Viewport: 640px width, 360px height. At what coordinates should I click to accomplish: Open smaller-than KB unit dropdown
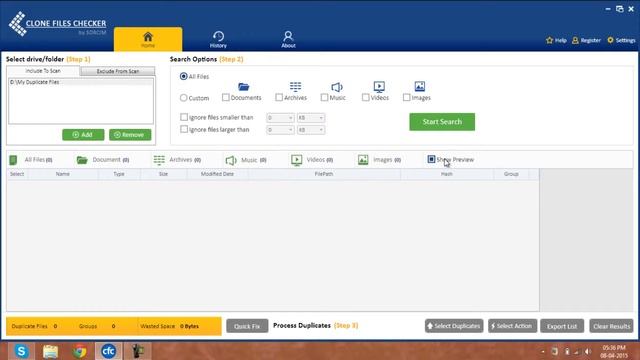(311, 118)
